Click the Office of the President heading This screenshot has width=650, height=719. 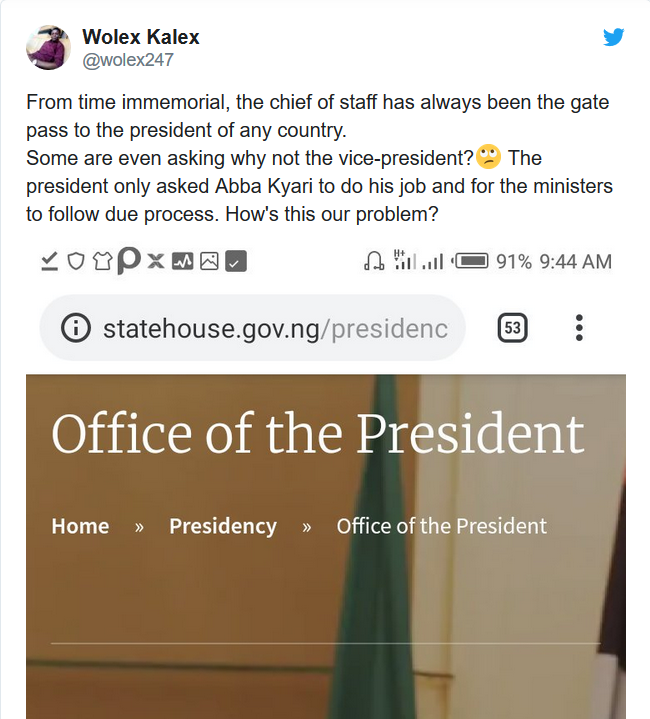point(317,434)
